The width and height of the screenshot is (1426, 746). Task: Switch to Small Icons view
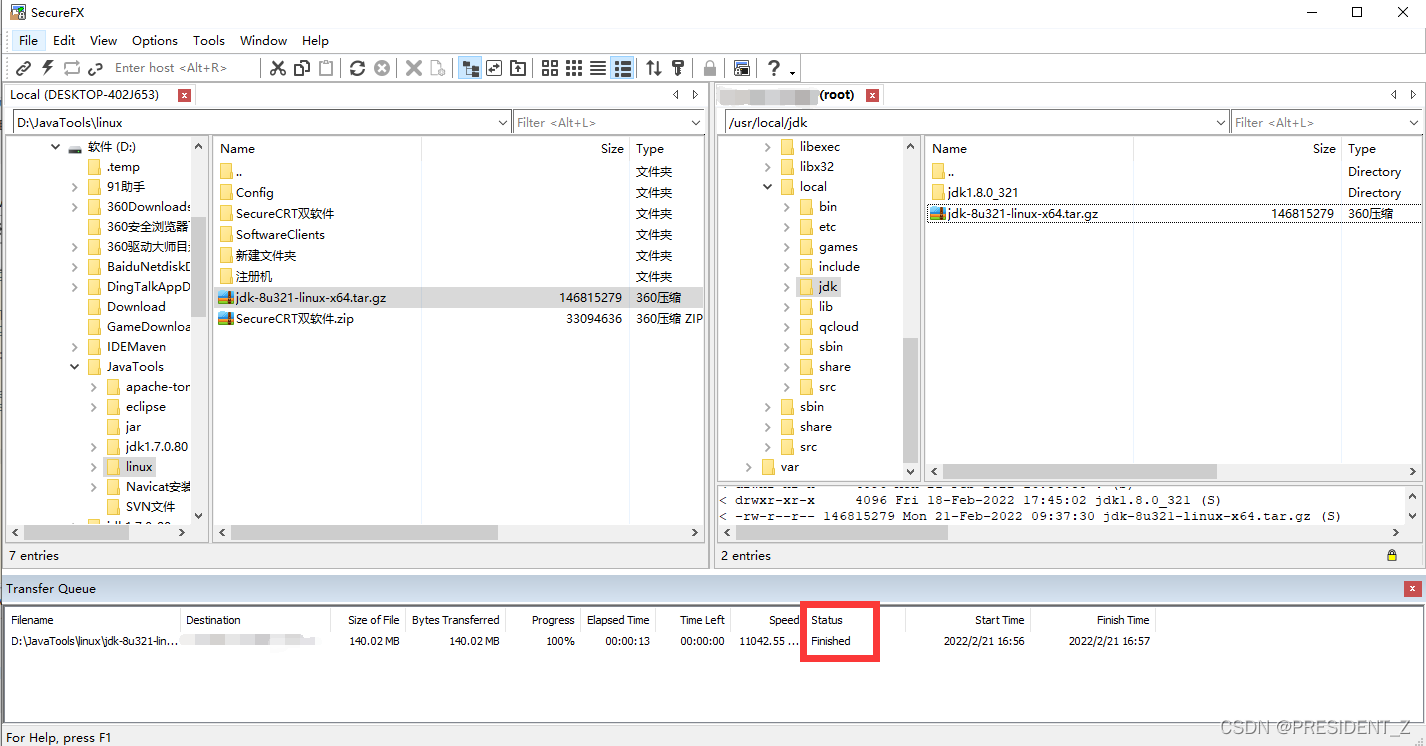[574, 68]
